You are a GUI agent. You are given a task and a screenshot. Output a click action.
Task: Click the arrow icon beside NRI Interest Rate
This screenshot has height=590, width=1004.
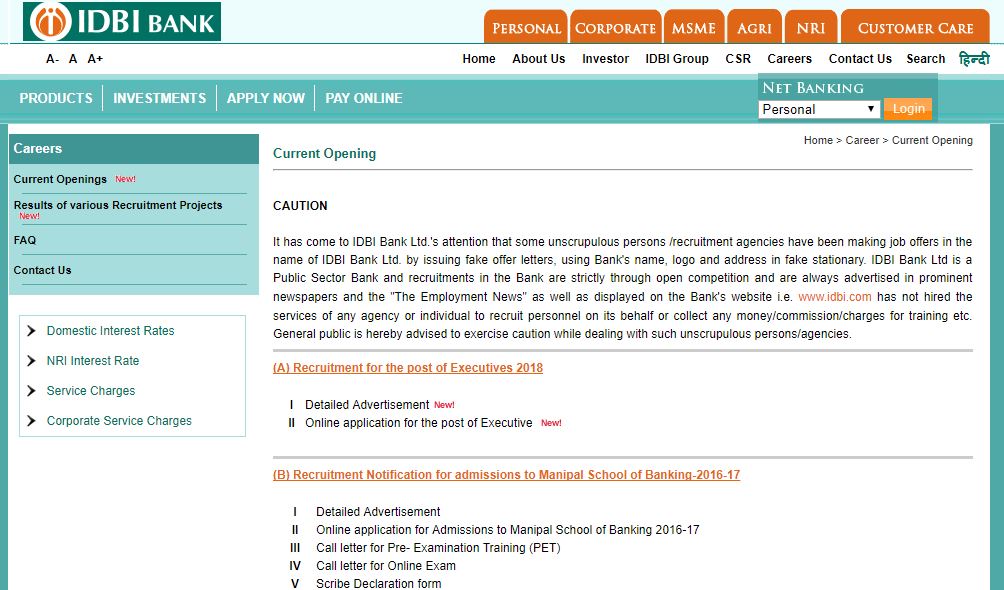(32, 361)
